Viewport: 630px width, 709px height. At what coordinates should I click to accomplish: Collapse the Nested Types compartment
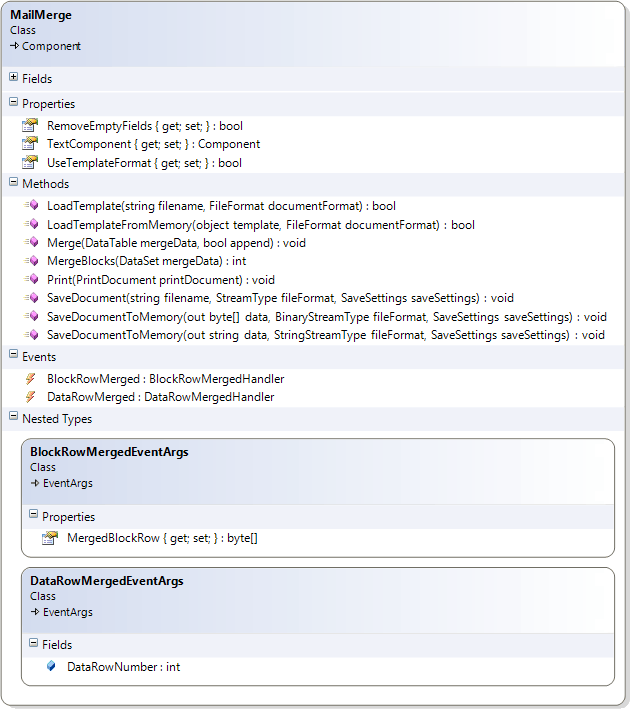(x=14, y=416)
